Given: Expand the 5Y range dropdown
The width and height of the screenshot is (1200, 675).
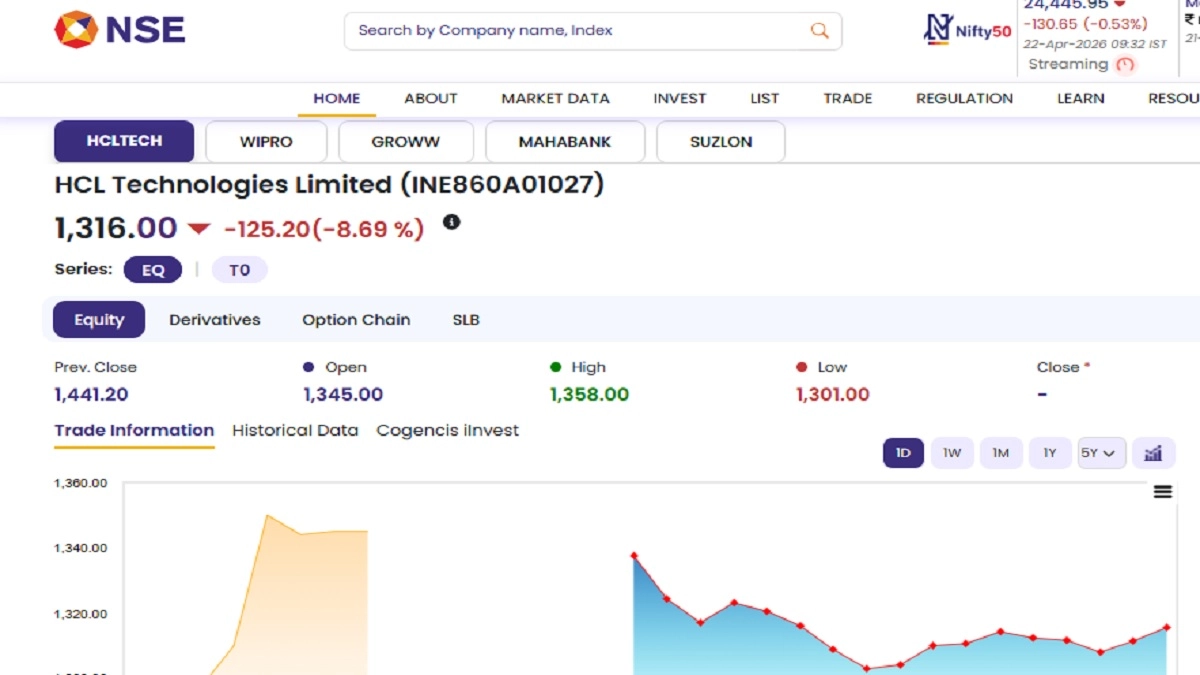Looking at the screenshot, I should point(1101,453).
